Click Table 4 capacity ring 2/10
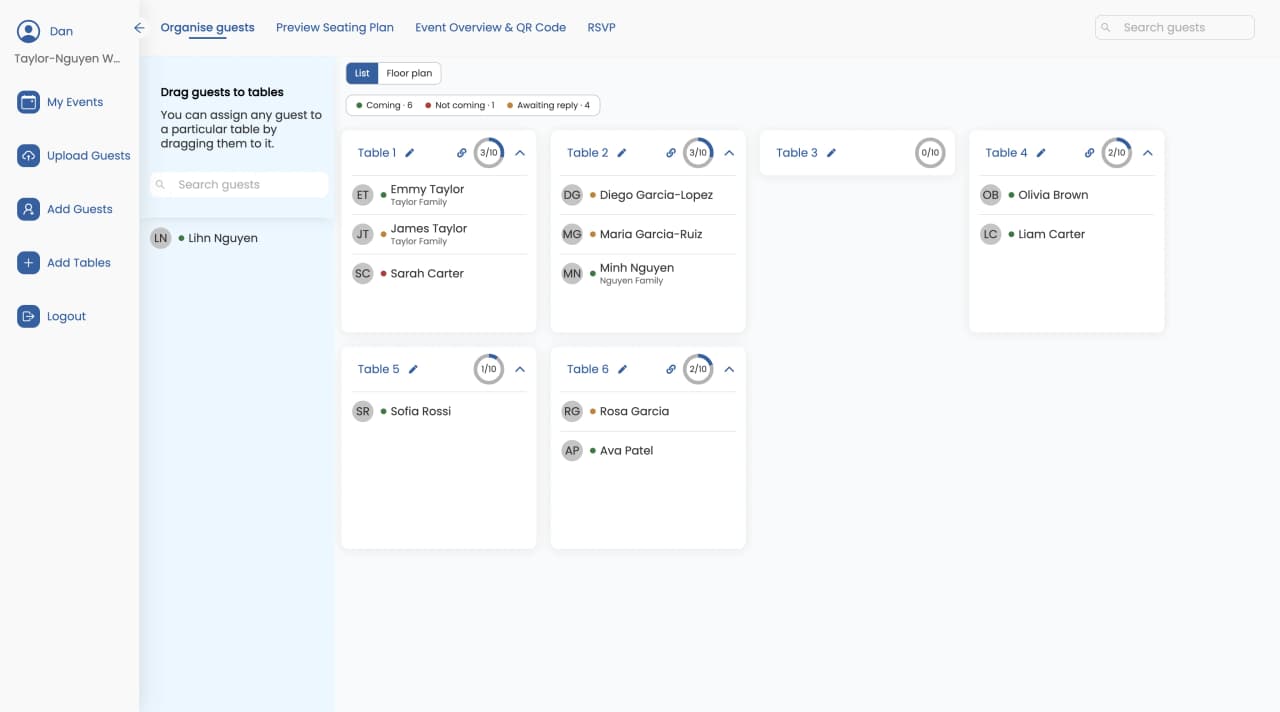This screenshot has height=712, width=1280. (1117, 153)
